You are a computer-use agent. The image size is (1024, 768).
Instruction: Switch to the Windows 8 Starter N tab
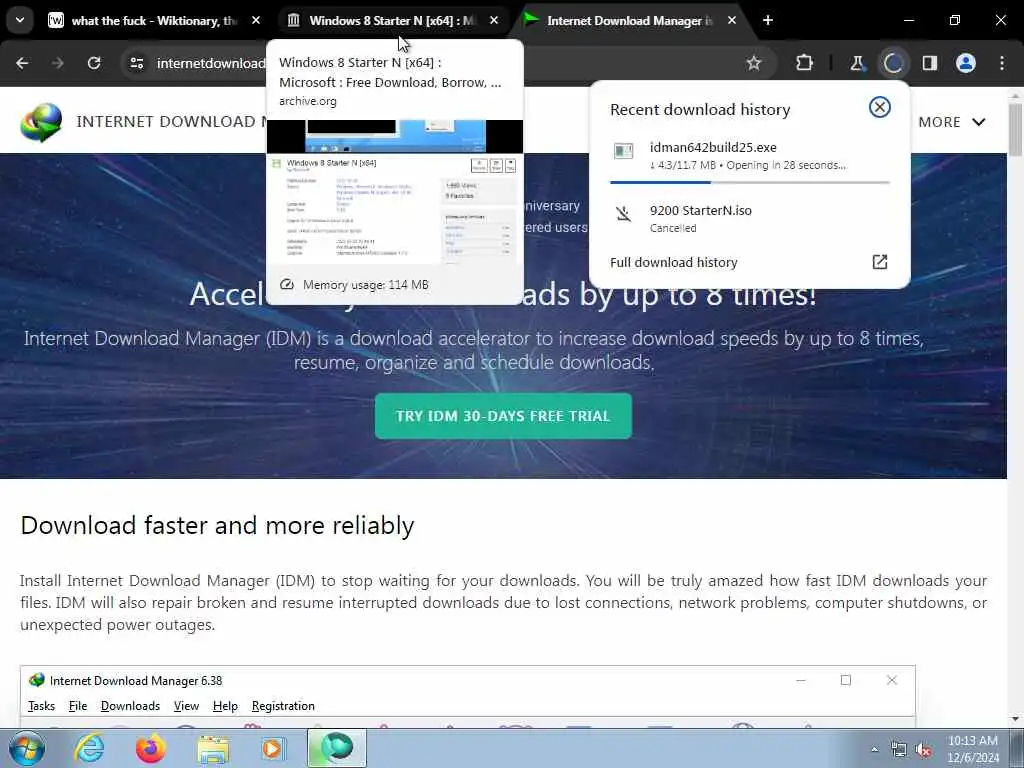394,21
